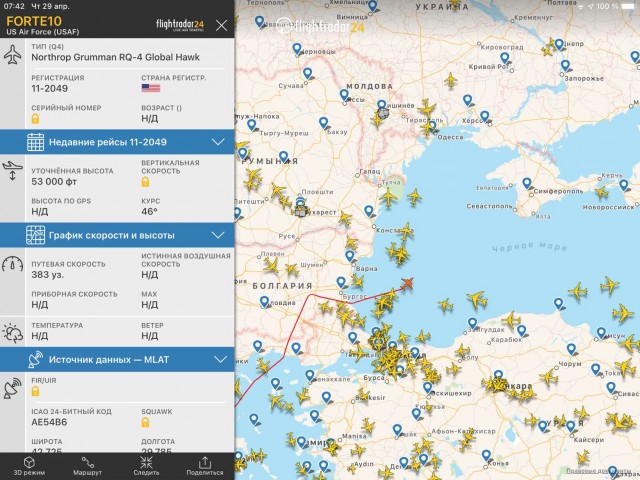This screenshot has height=480, width=640.
Task: Tap the lock icon under Squawk
Action: [x=145, y=422]
